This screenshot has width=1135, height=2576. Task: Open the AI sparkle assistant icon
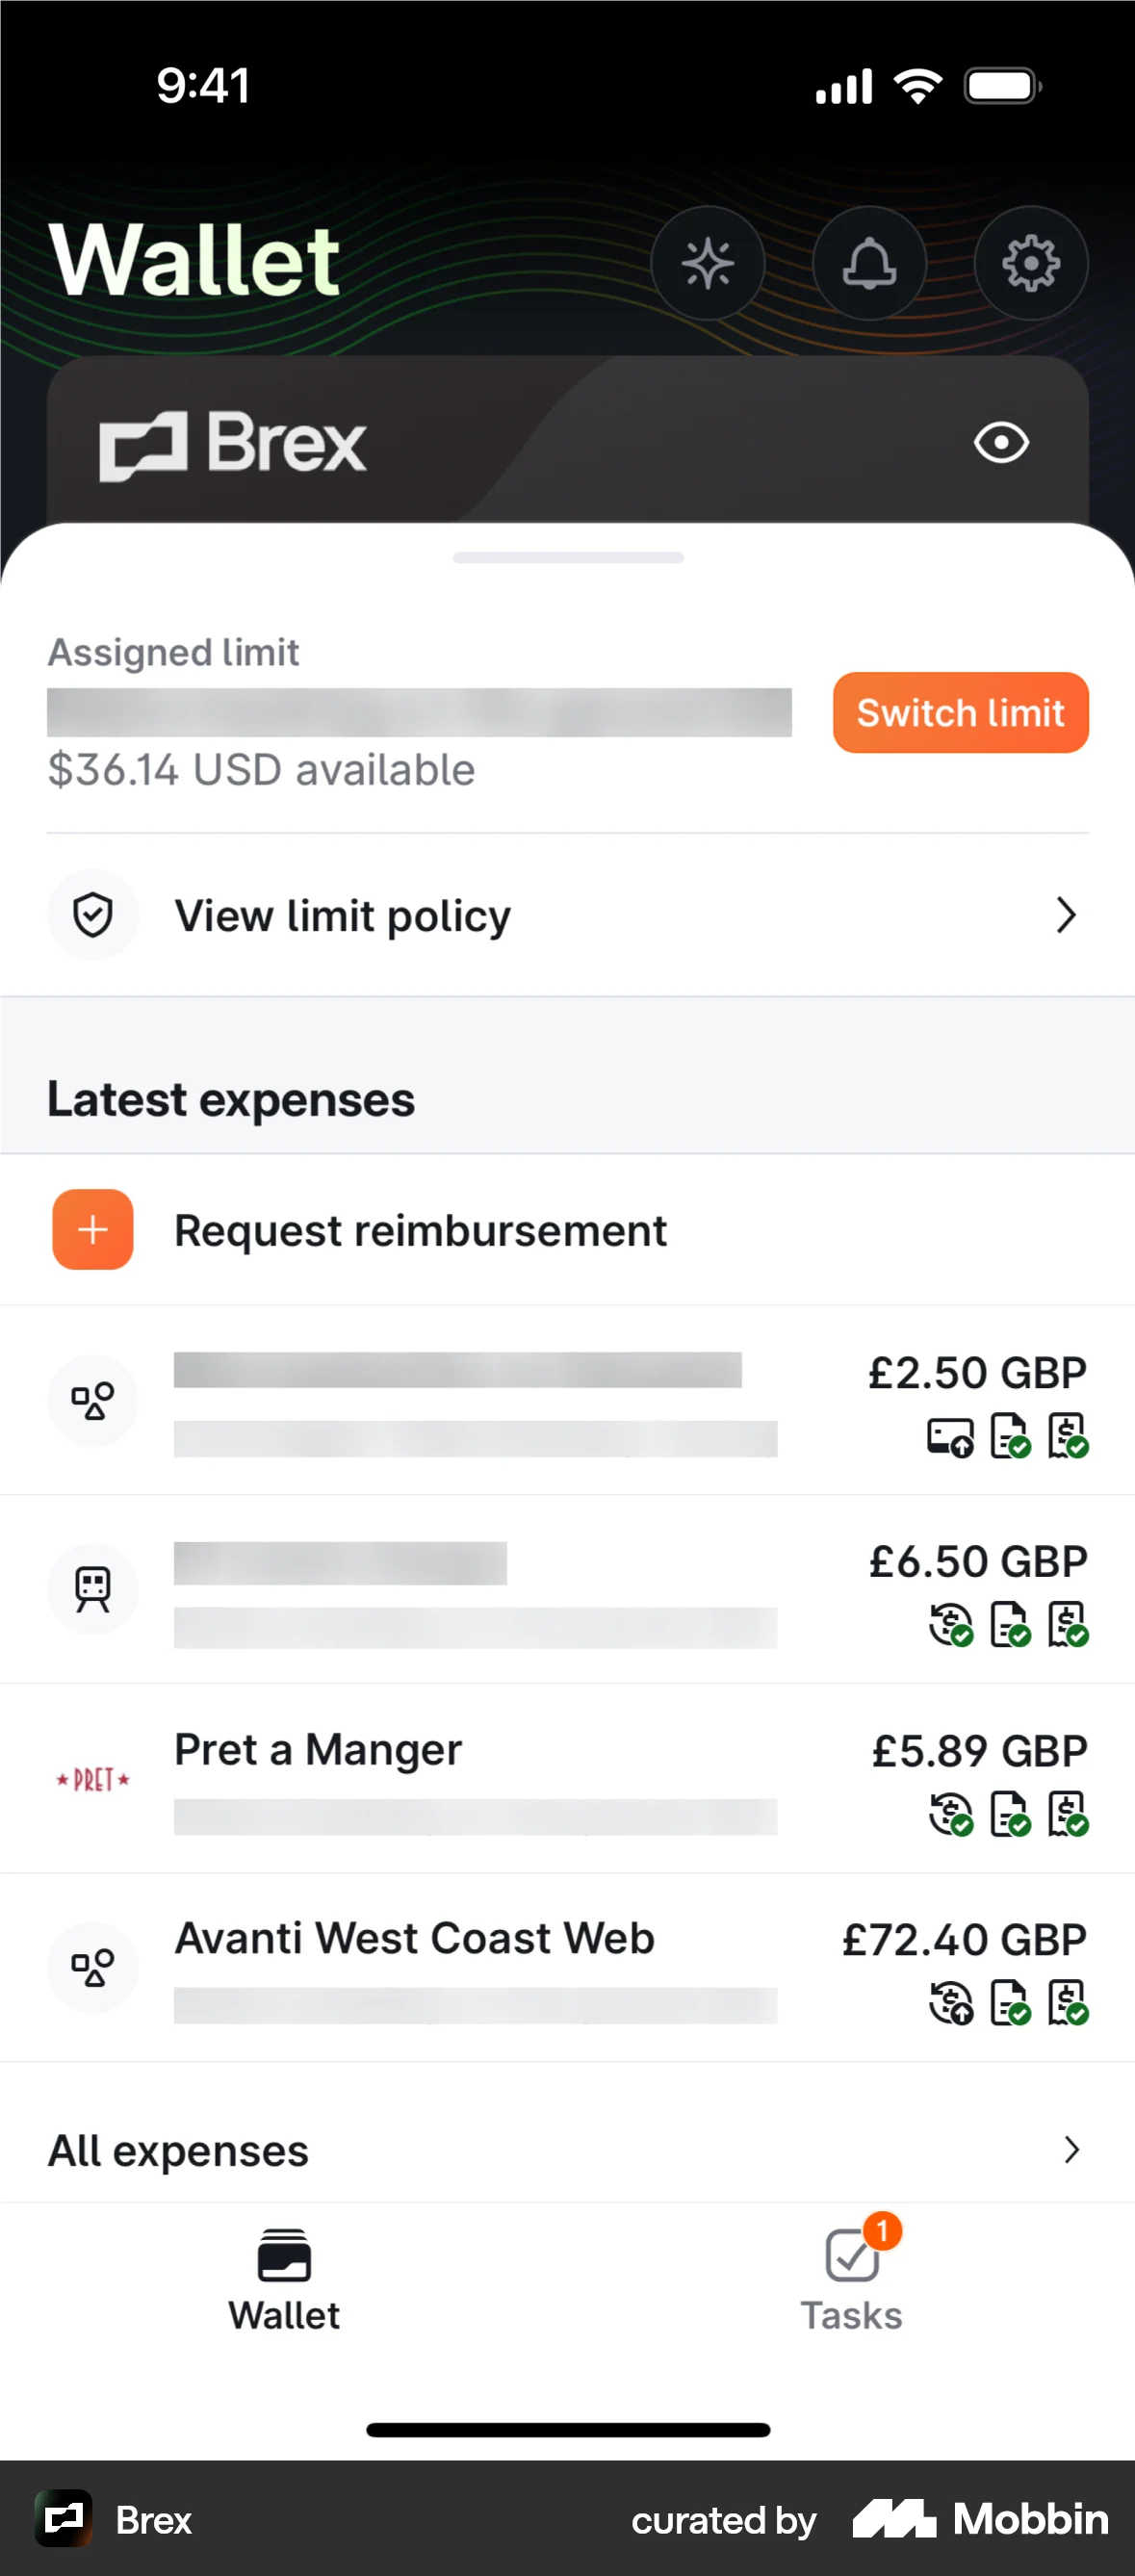[x=707, y=263]
